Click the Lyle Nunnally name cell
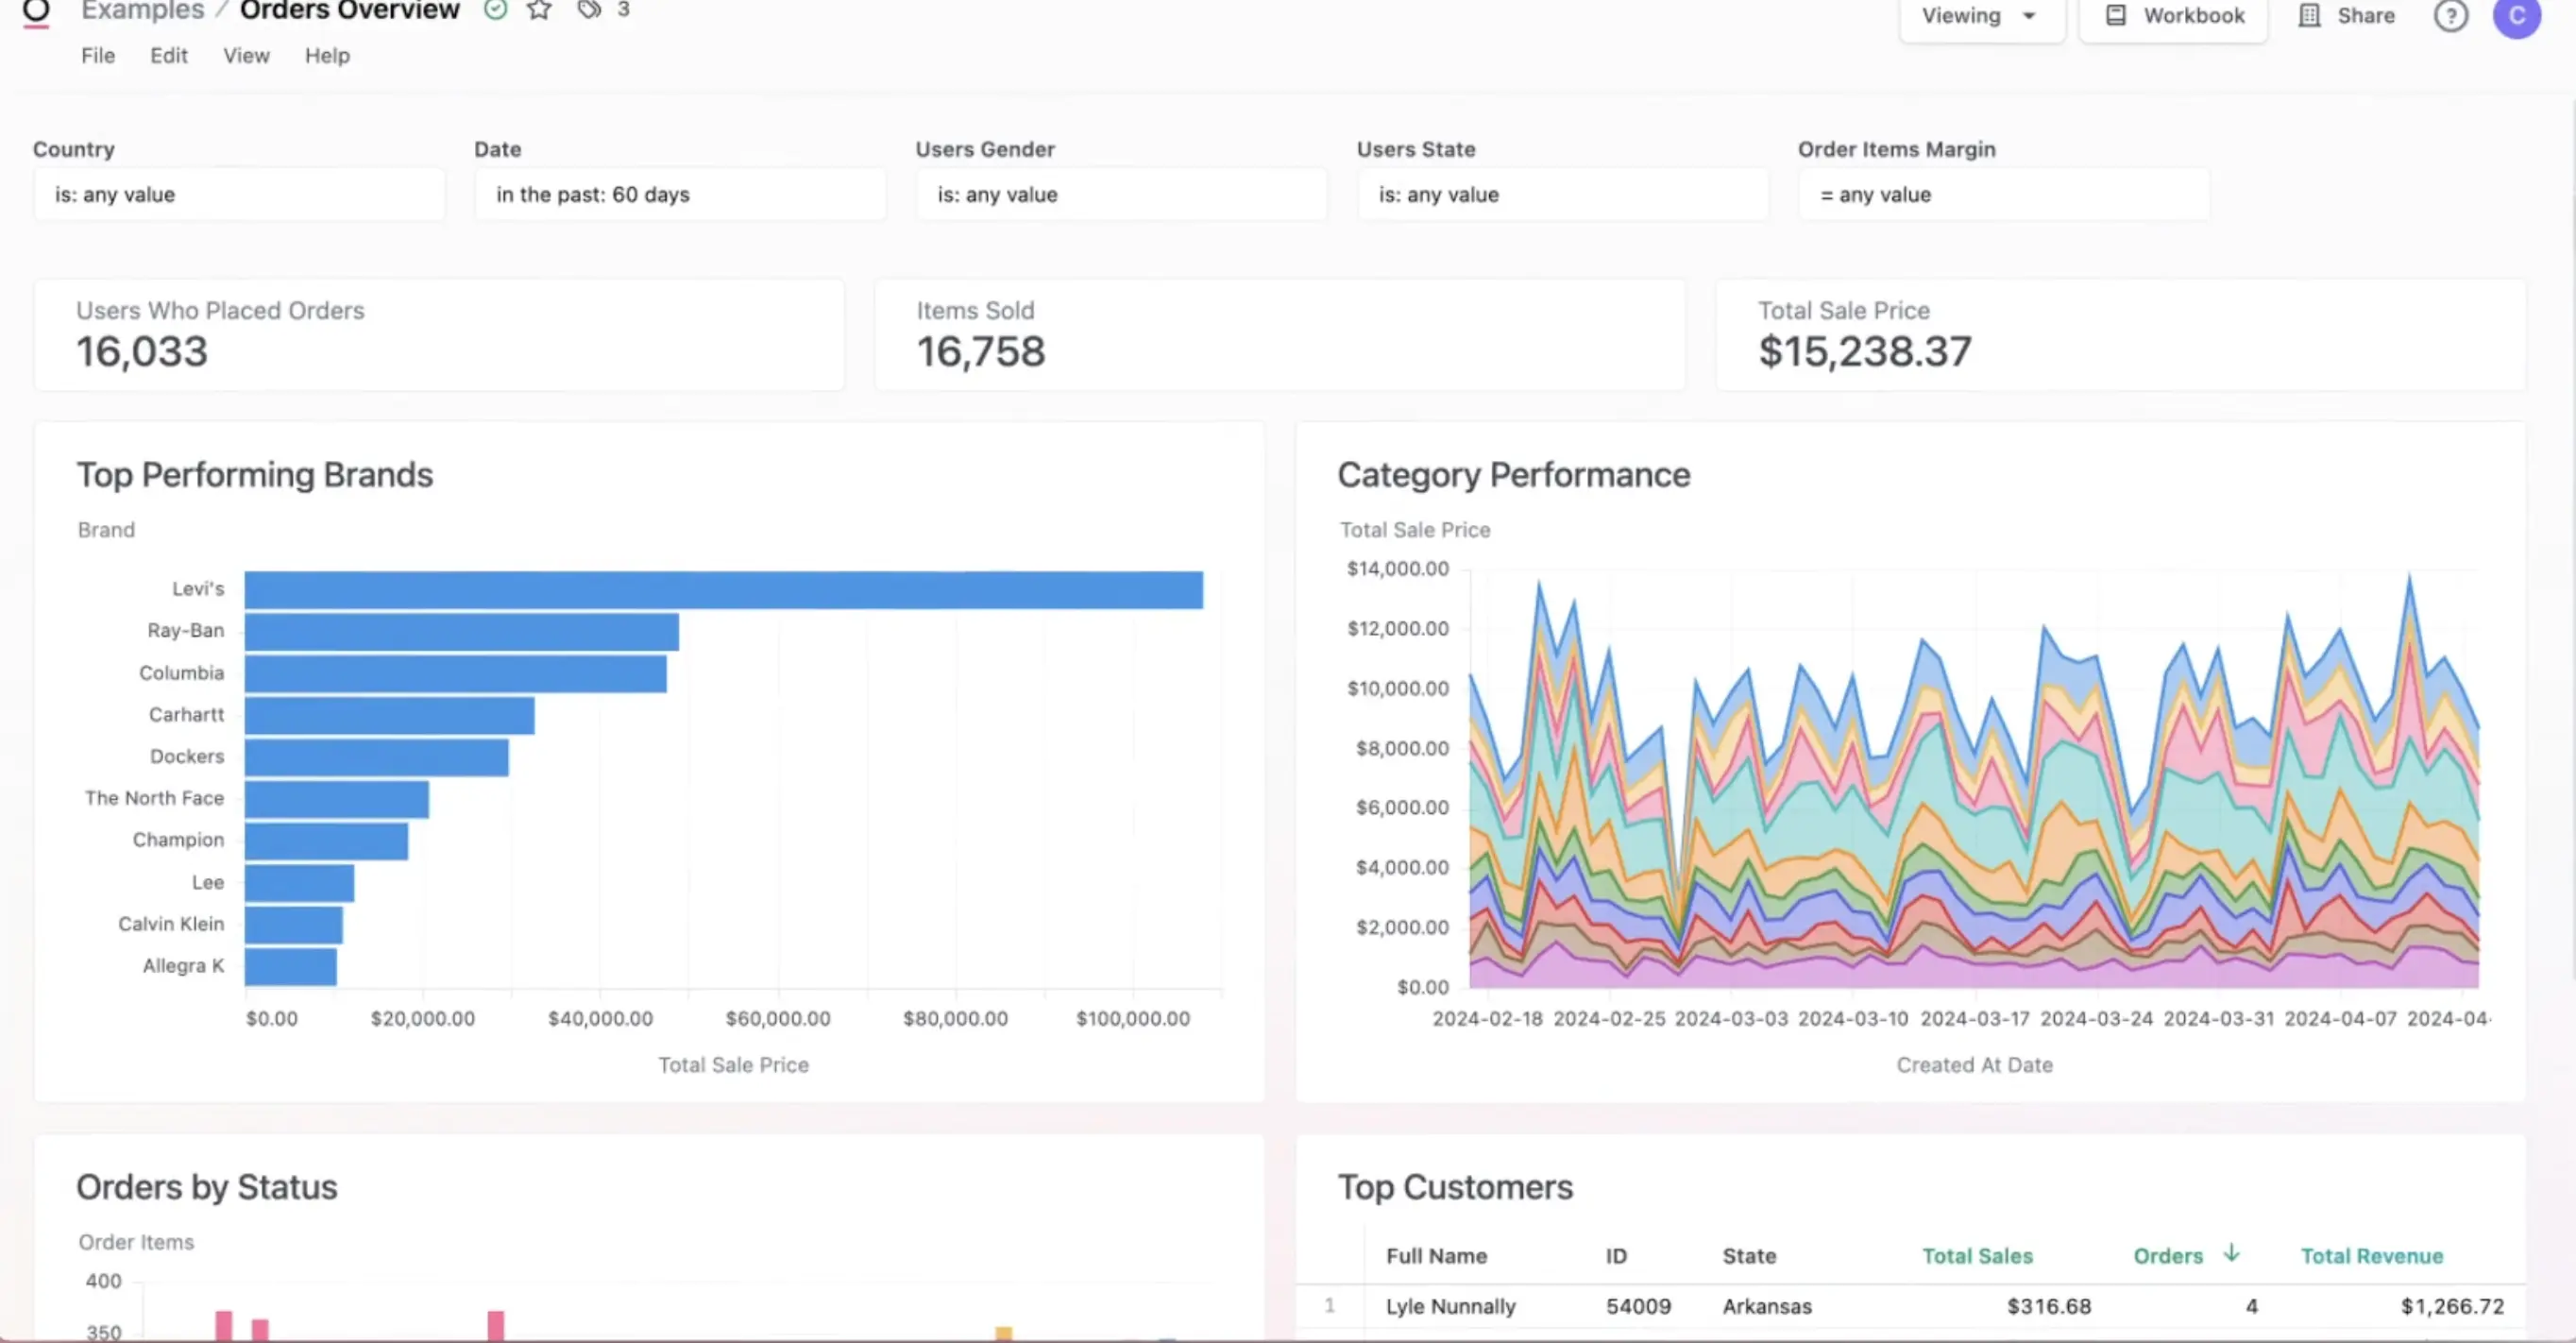 coord(1451,1306)
